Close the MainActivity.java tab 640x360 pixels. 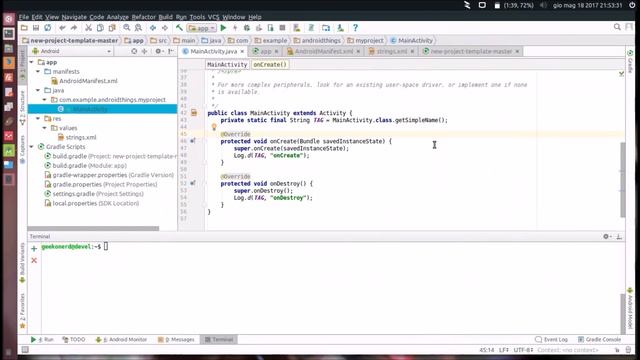242,51
